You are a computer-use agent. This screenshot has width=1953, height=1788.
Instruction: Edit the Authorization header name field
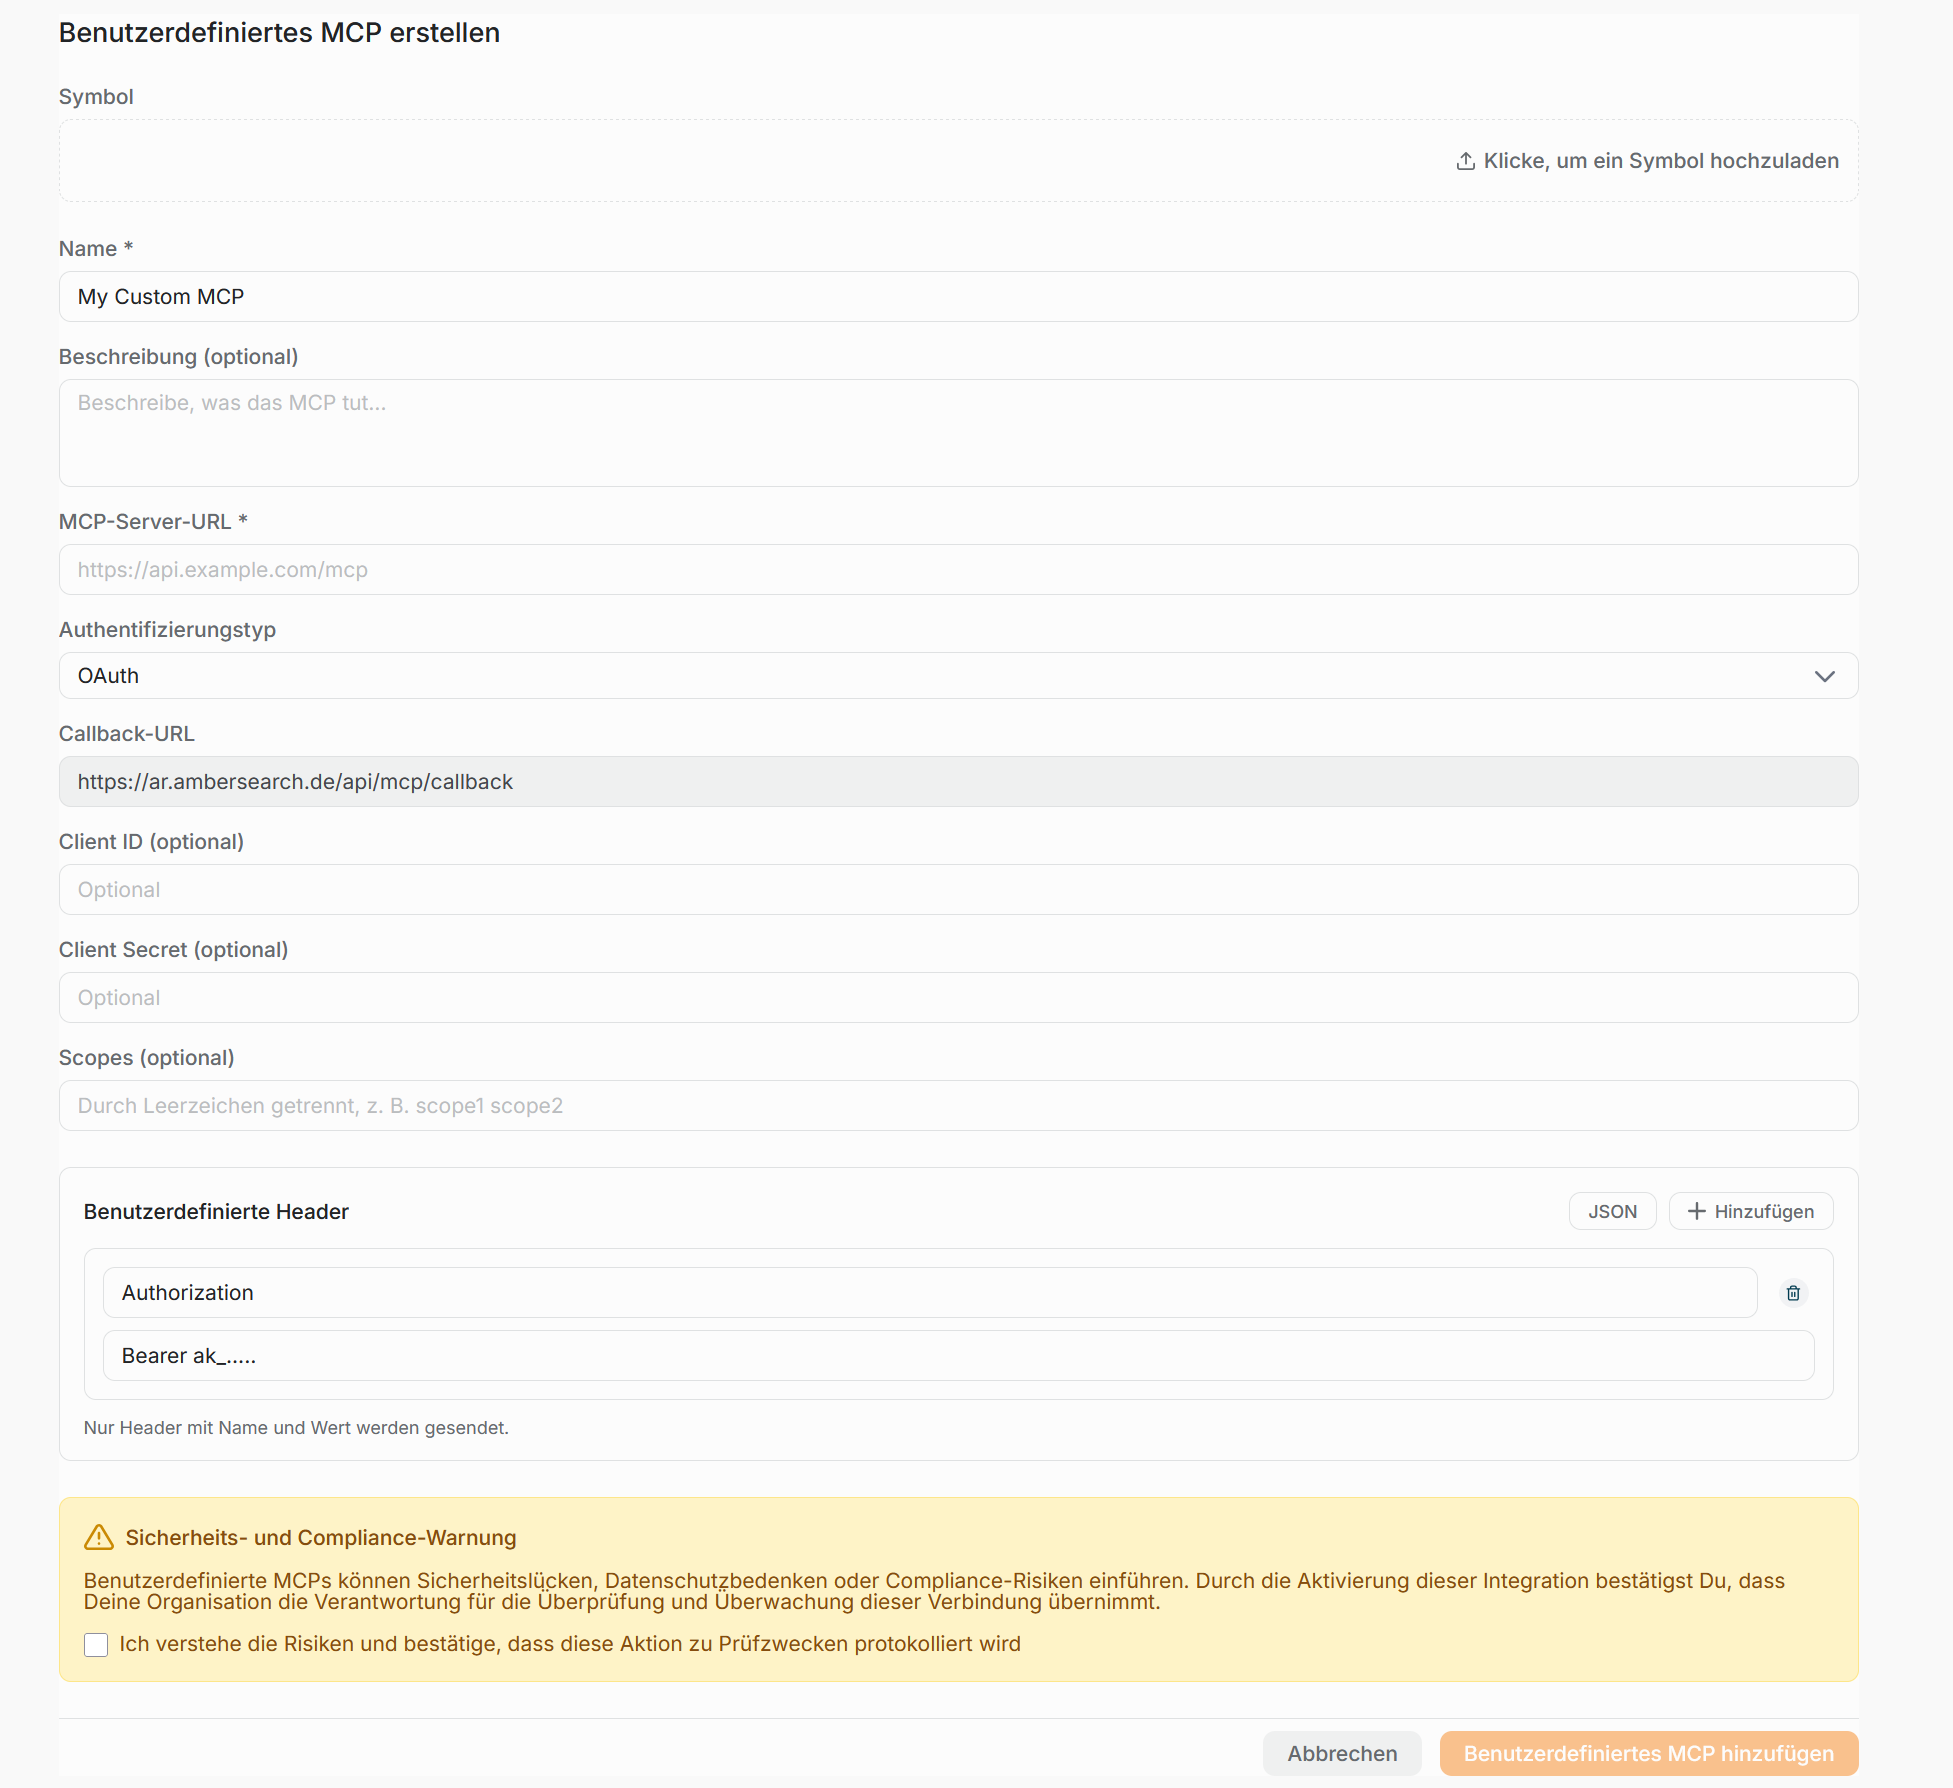pos(930,1293)
